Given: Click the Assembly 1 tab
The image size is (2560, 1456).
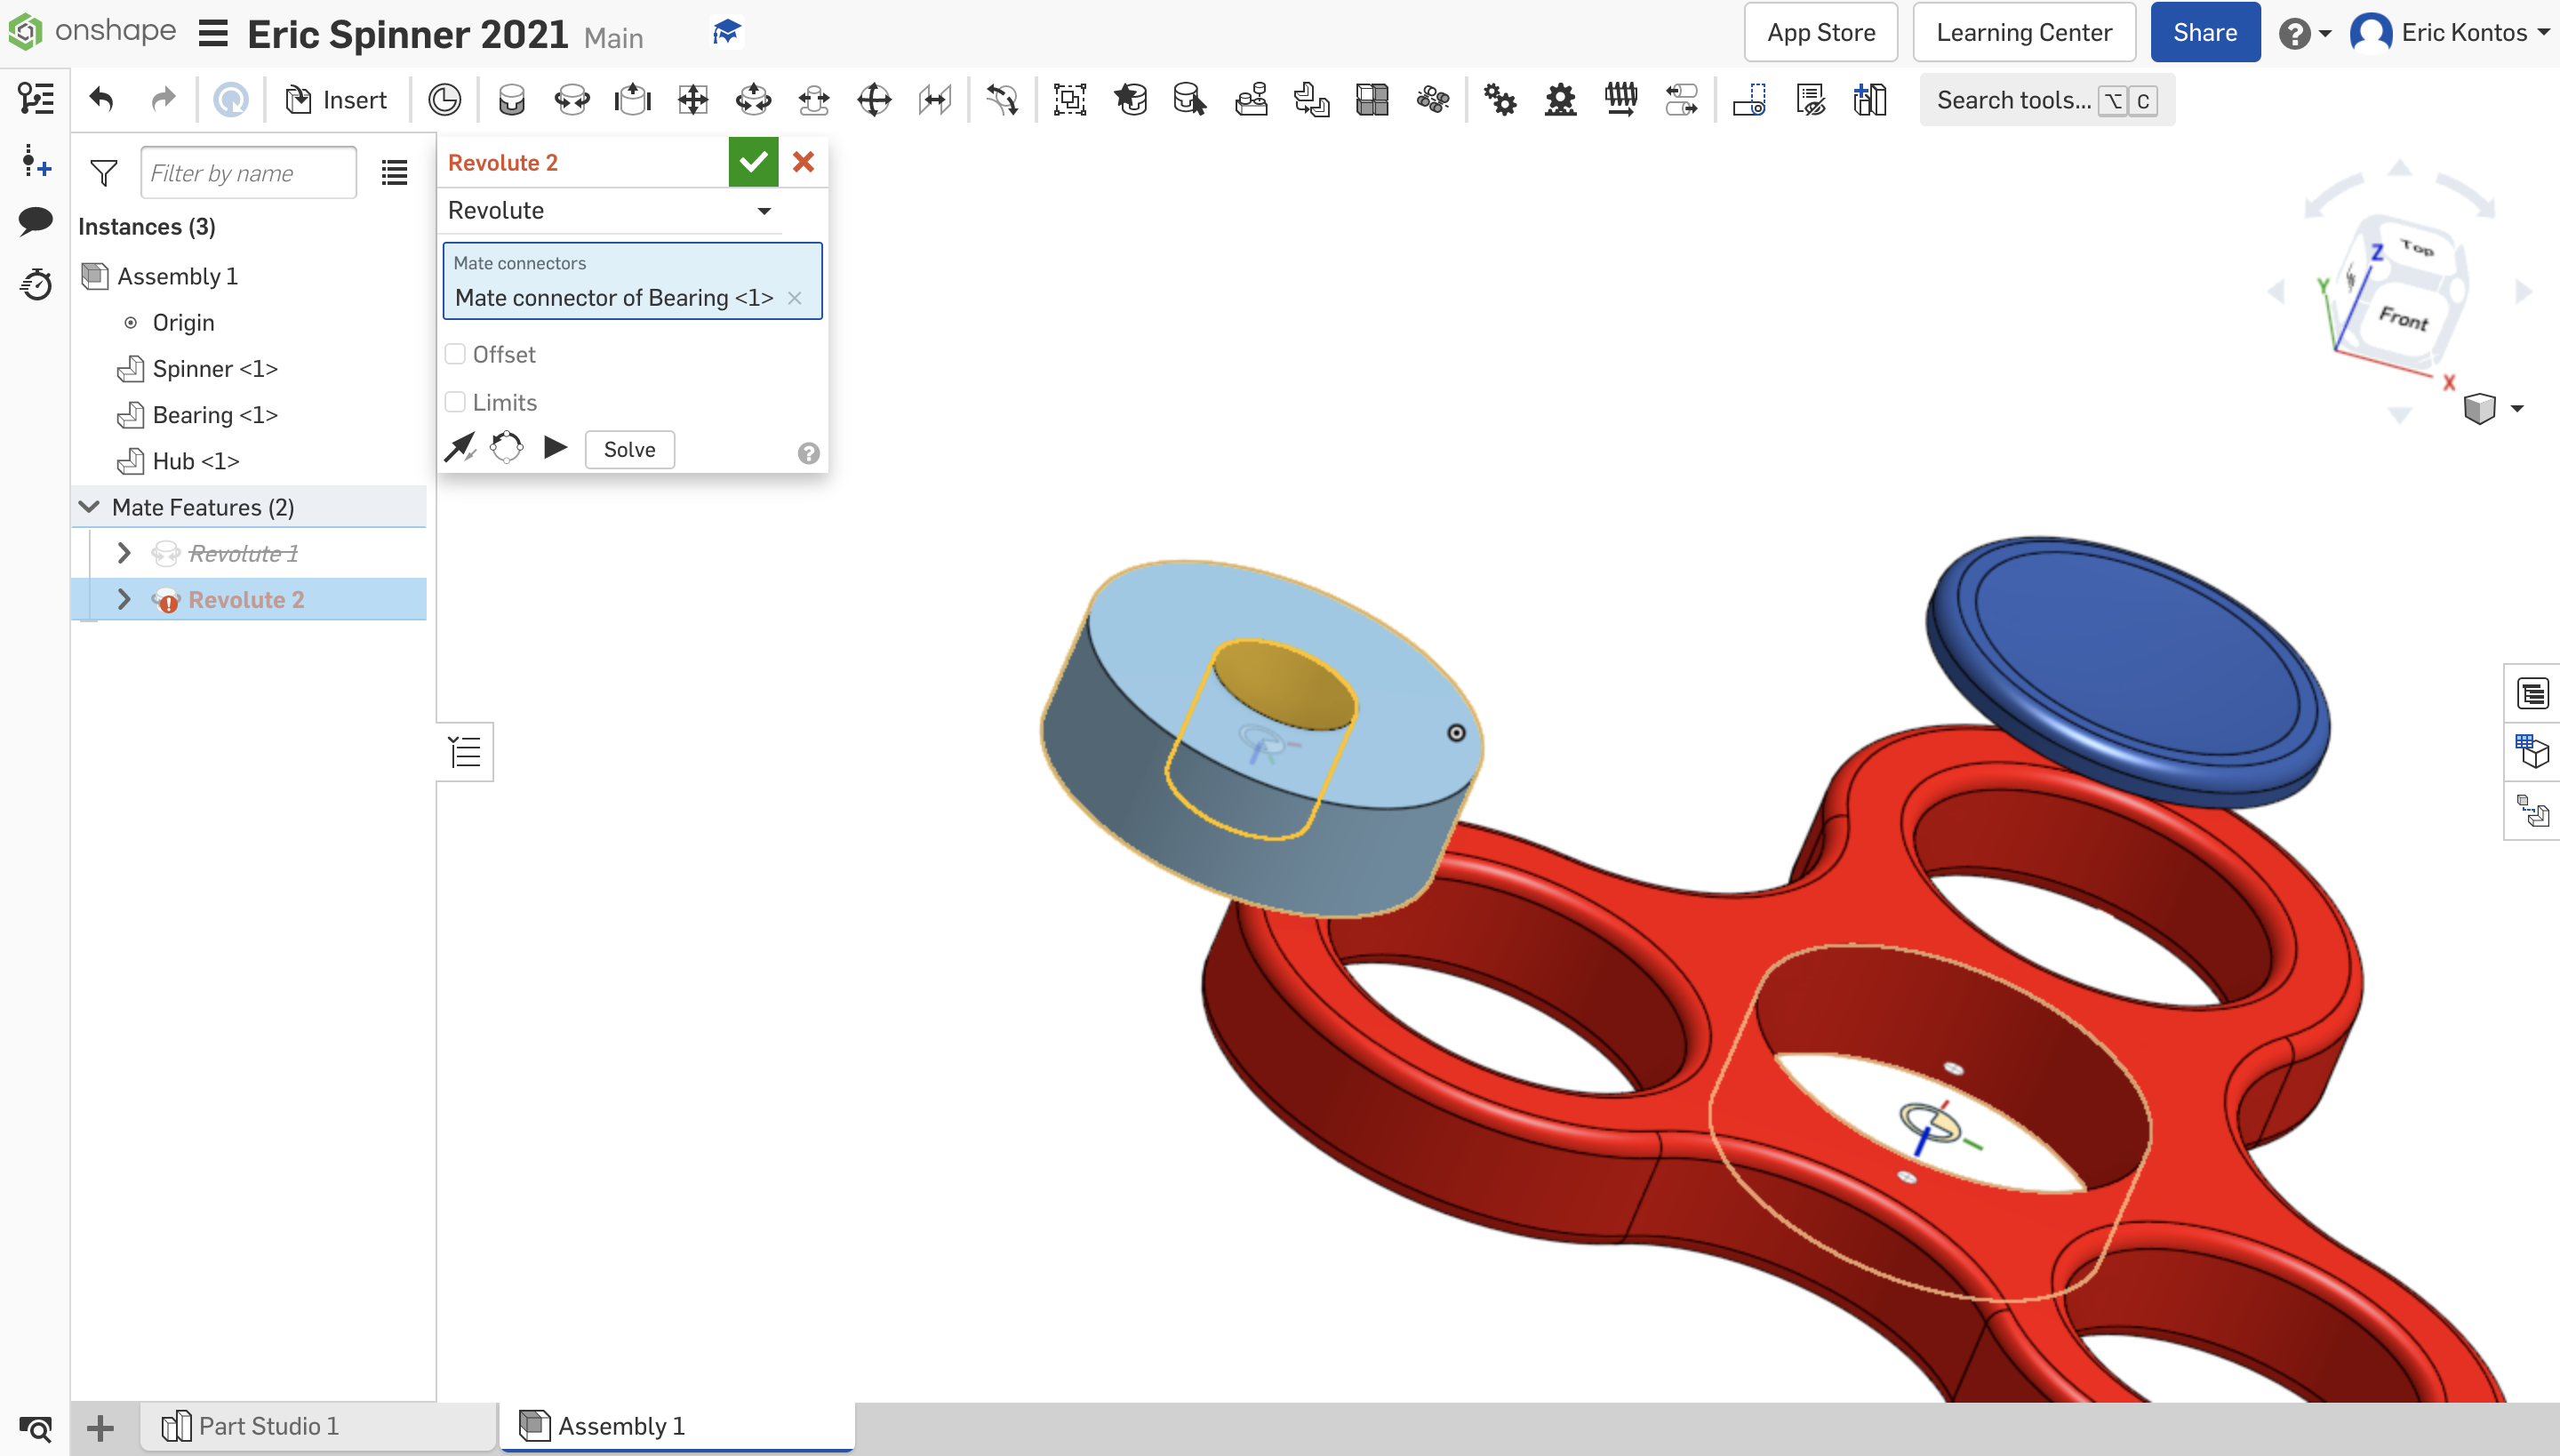Looking at the screenshot, I should [x=620, y=1424].
